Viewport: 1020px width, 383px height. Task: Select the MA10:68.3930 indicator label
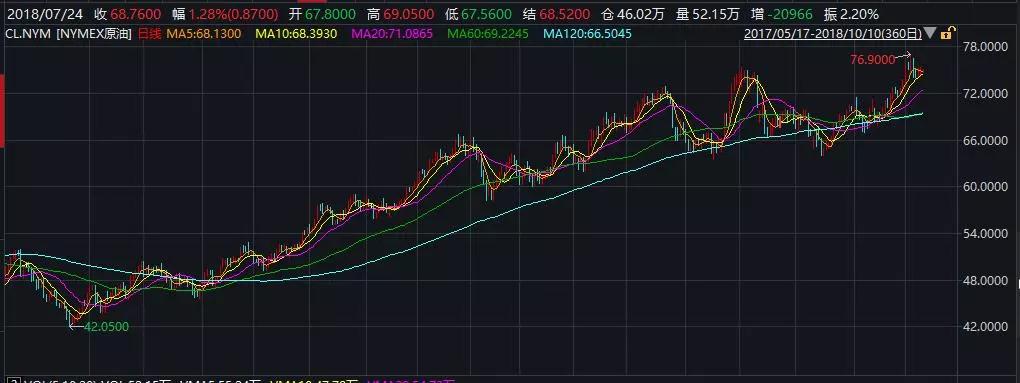[x=297, y=34]
